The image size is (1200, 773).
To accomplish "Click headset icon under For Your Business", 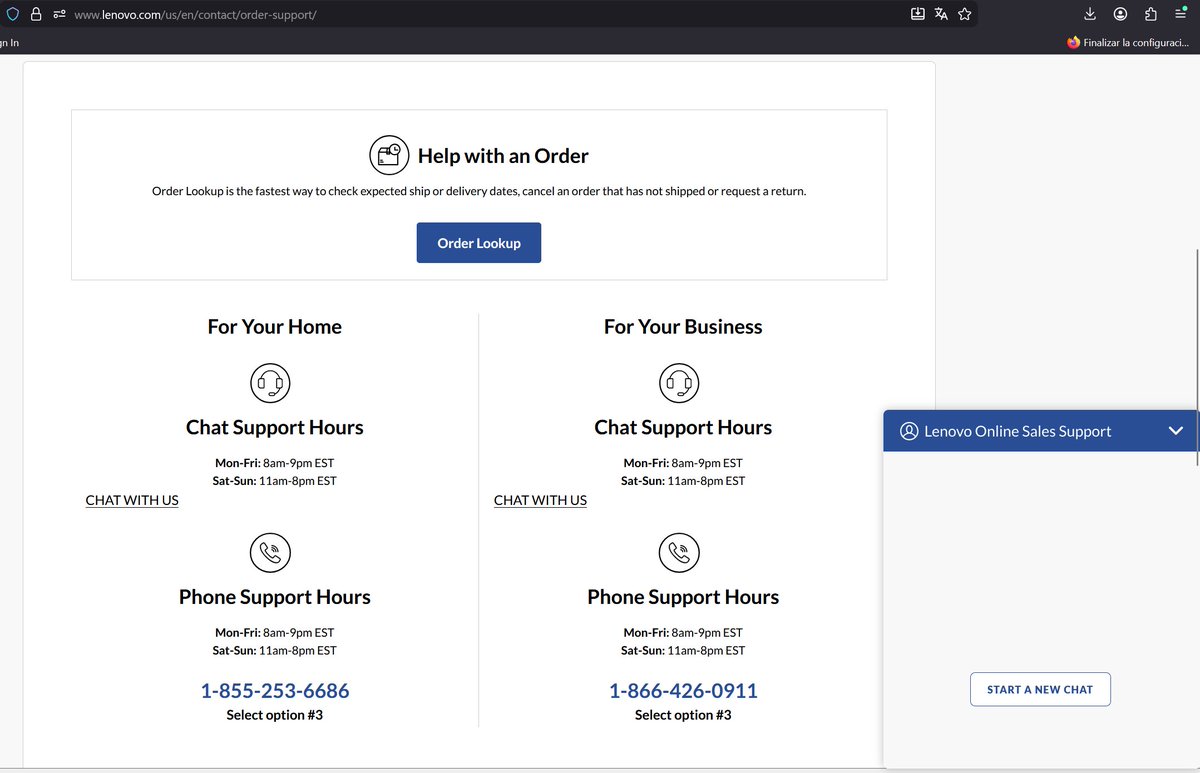I will click(x=679, y=382).
